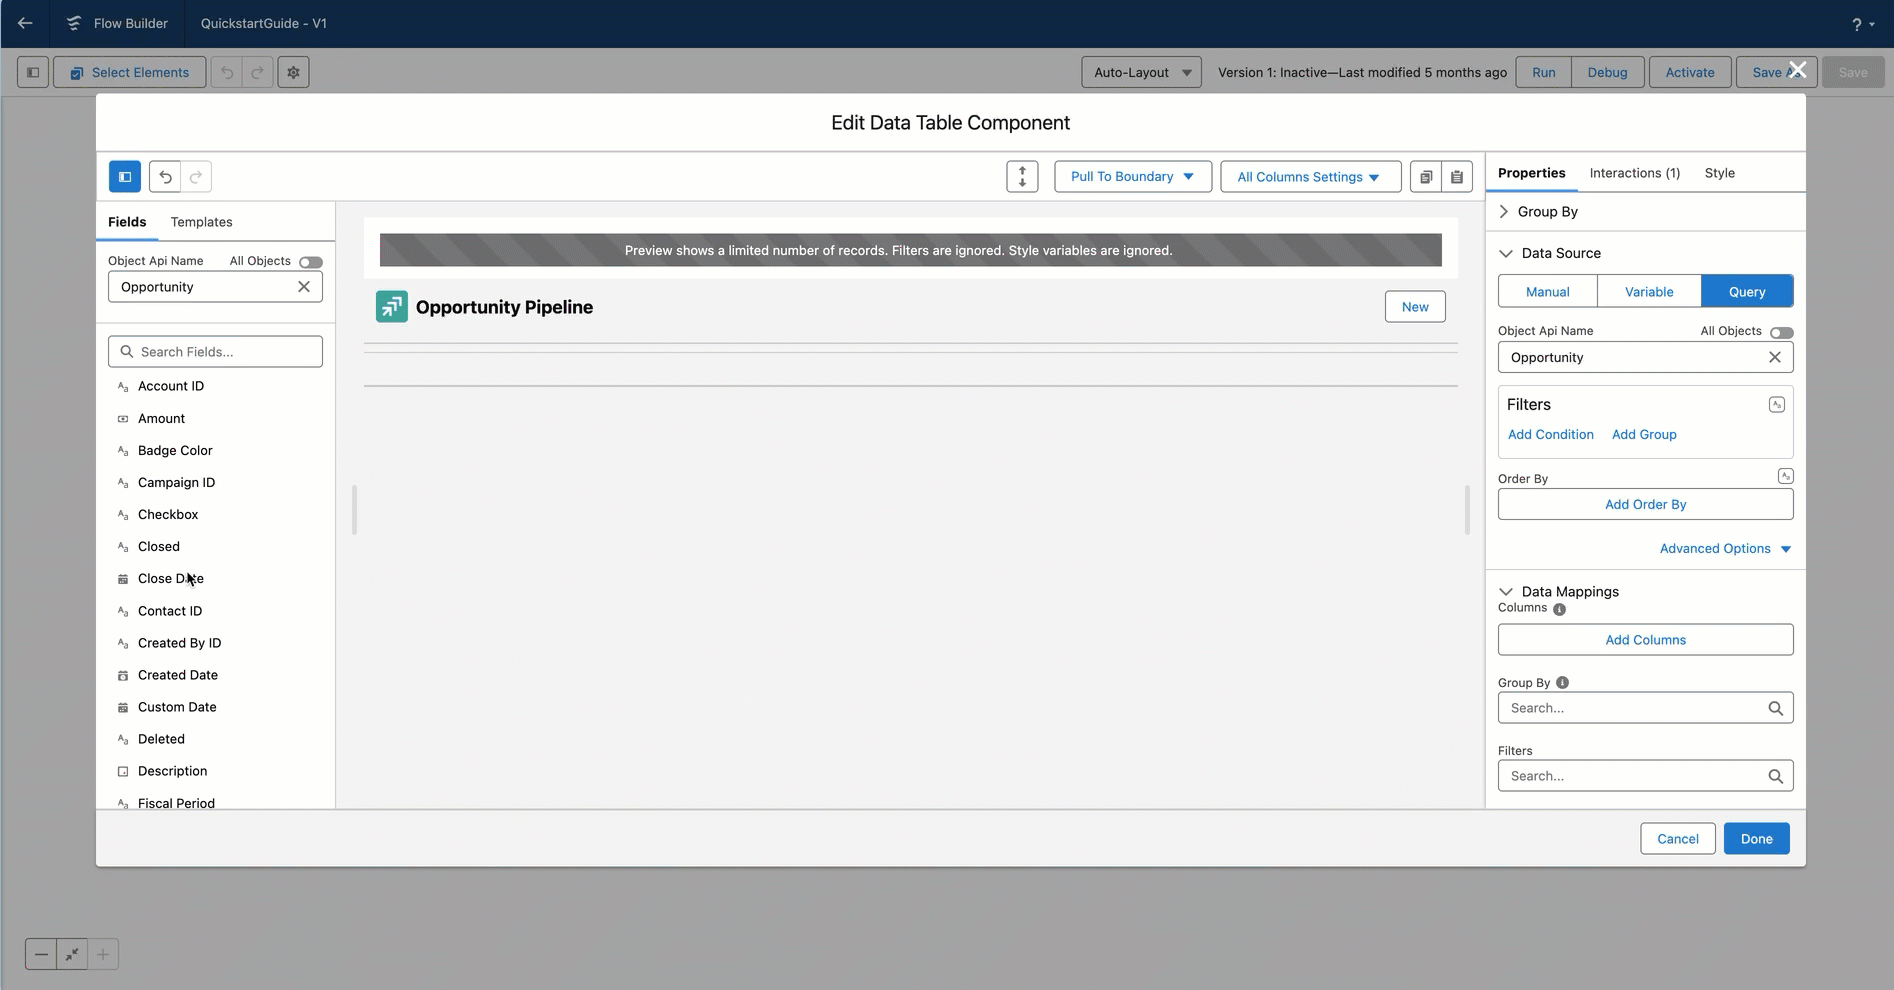The image size is (1894, 990).
Task: Click the paste clipboard icon
Action: 1457,177
